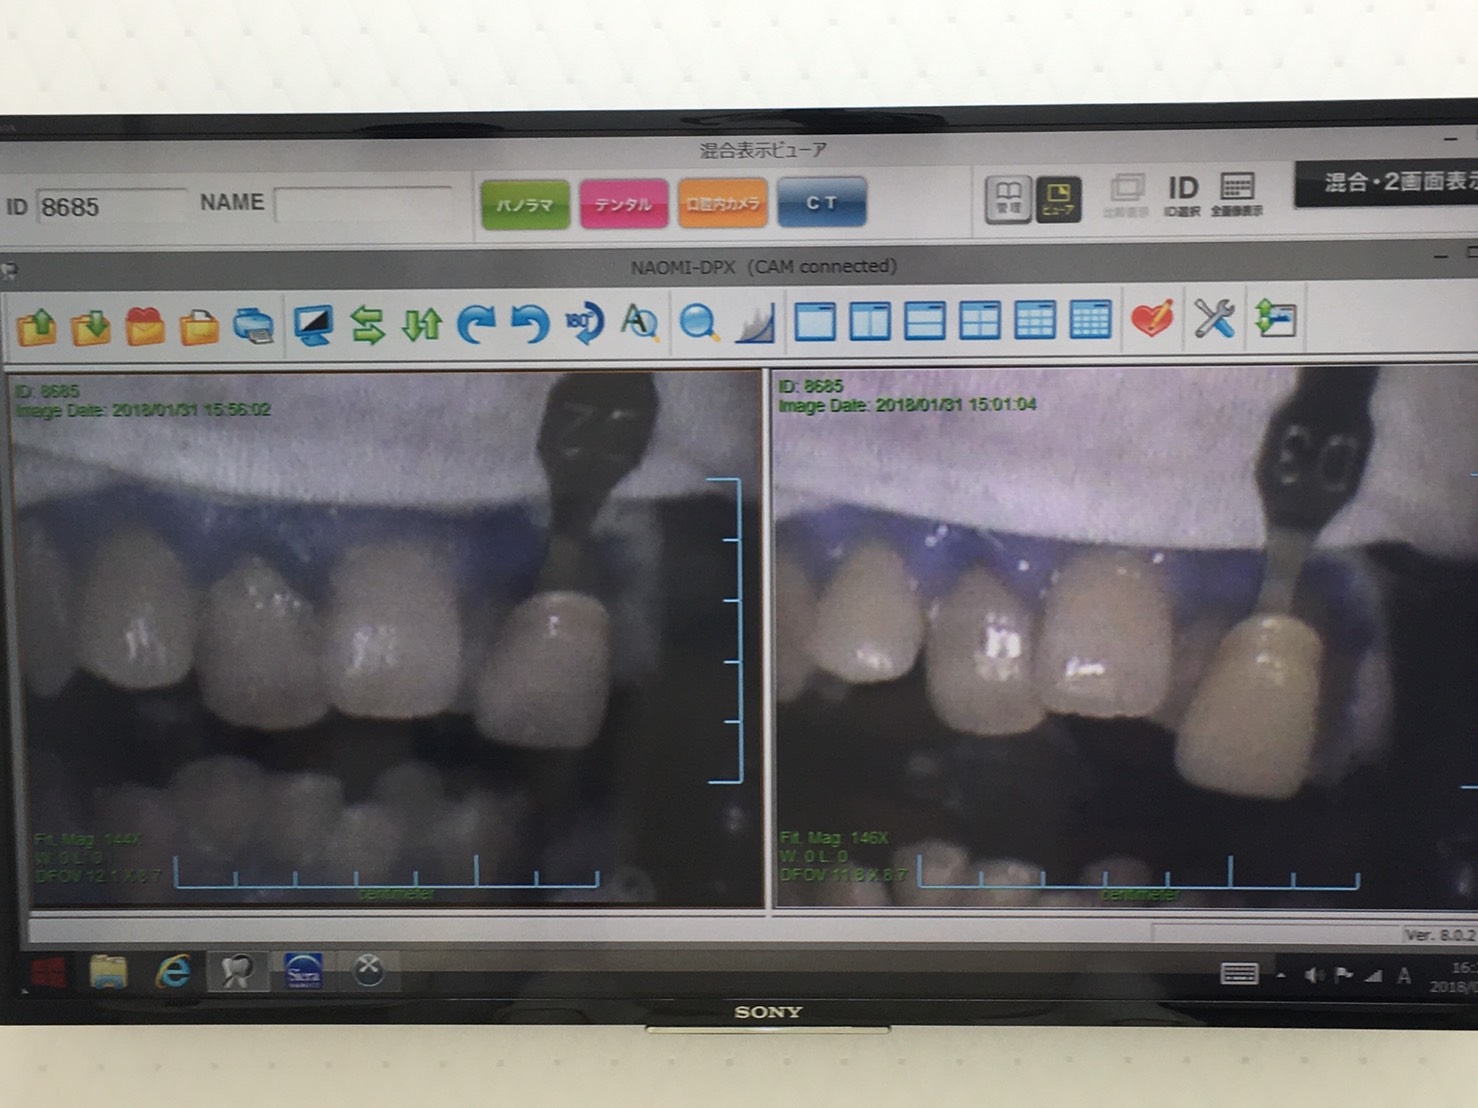
Task: Click inside the NAME input field
Action: (x=362, y=204)
